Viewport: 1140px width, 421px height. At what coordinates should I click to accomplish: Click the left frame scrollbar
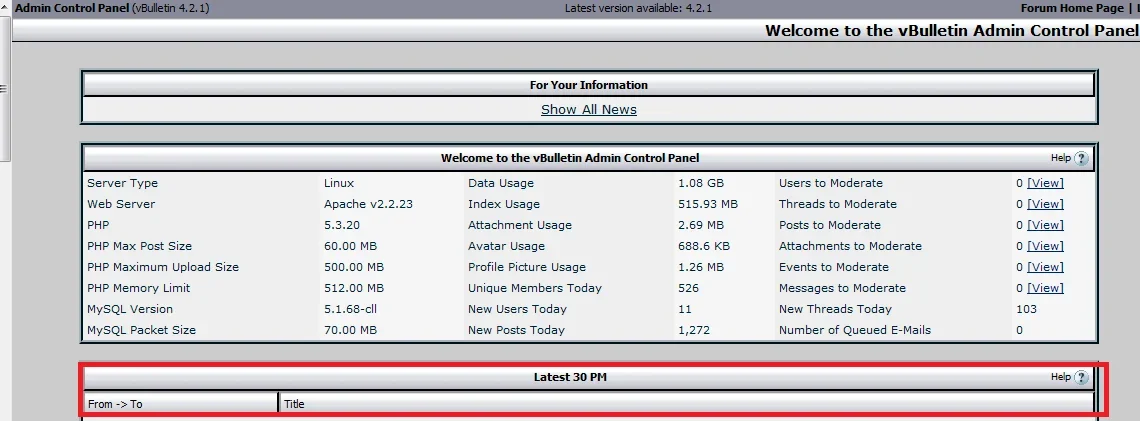tap(5, 87)
